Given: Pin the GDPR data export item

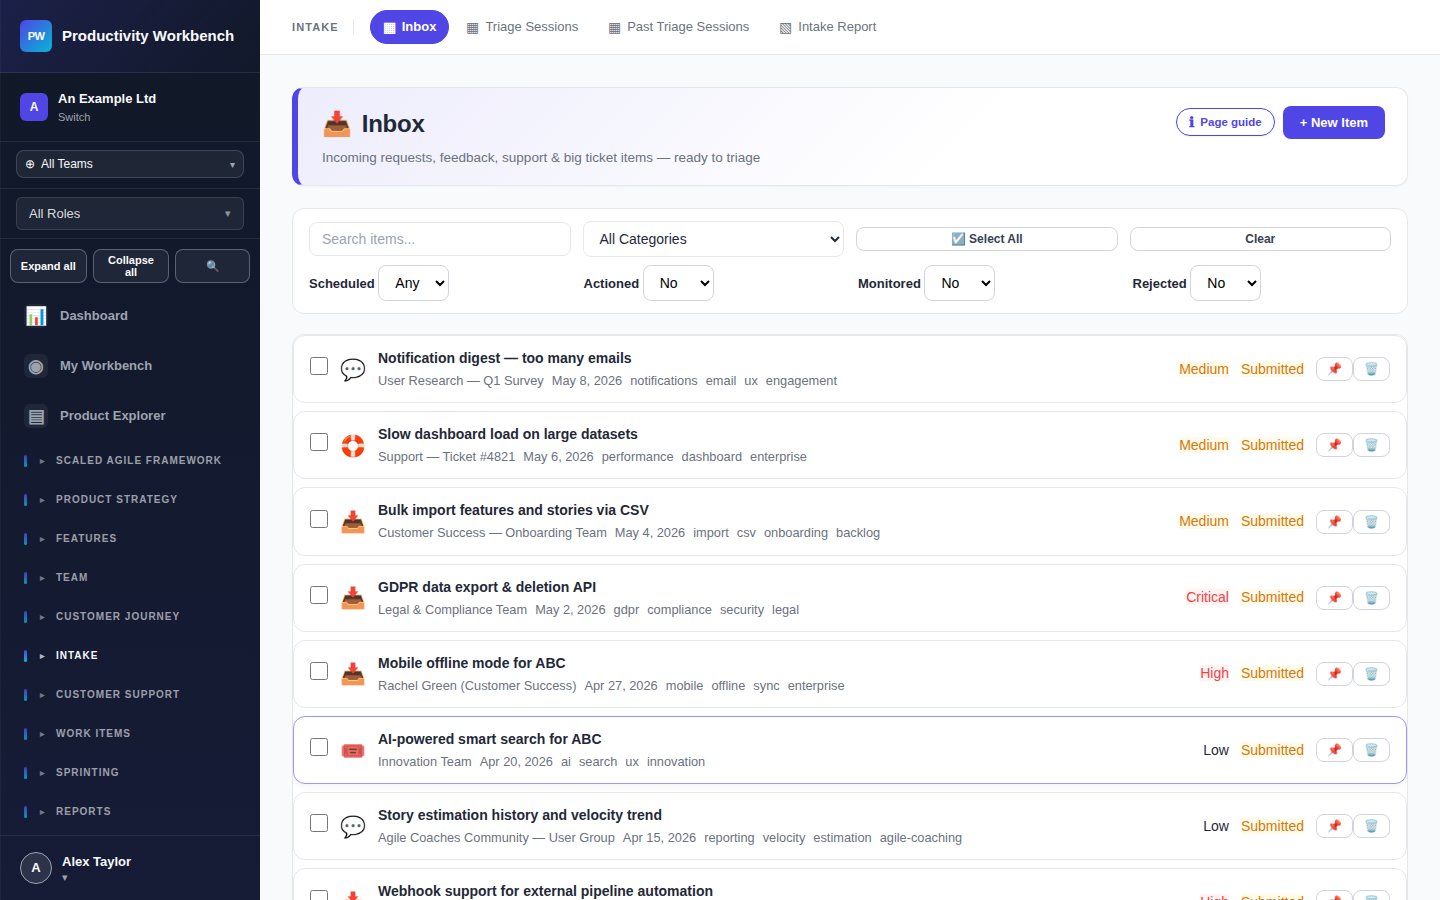Looking at the screenshot, I should pos(1334,597).
